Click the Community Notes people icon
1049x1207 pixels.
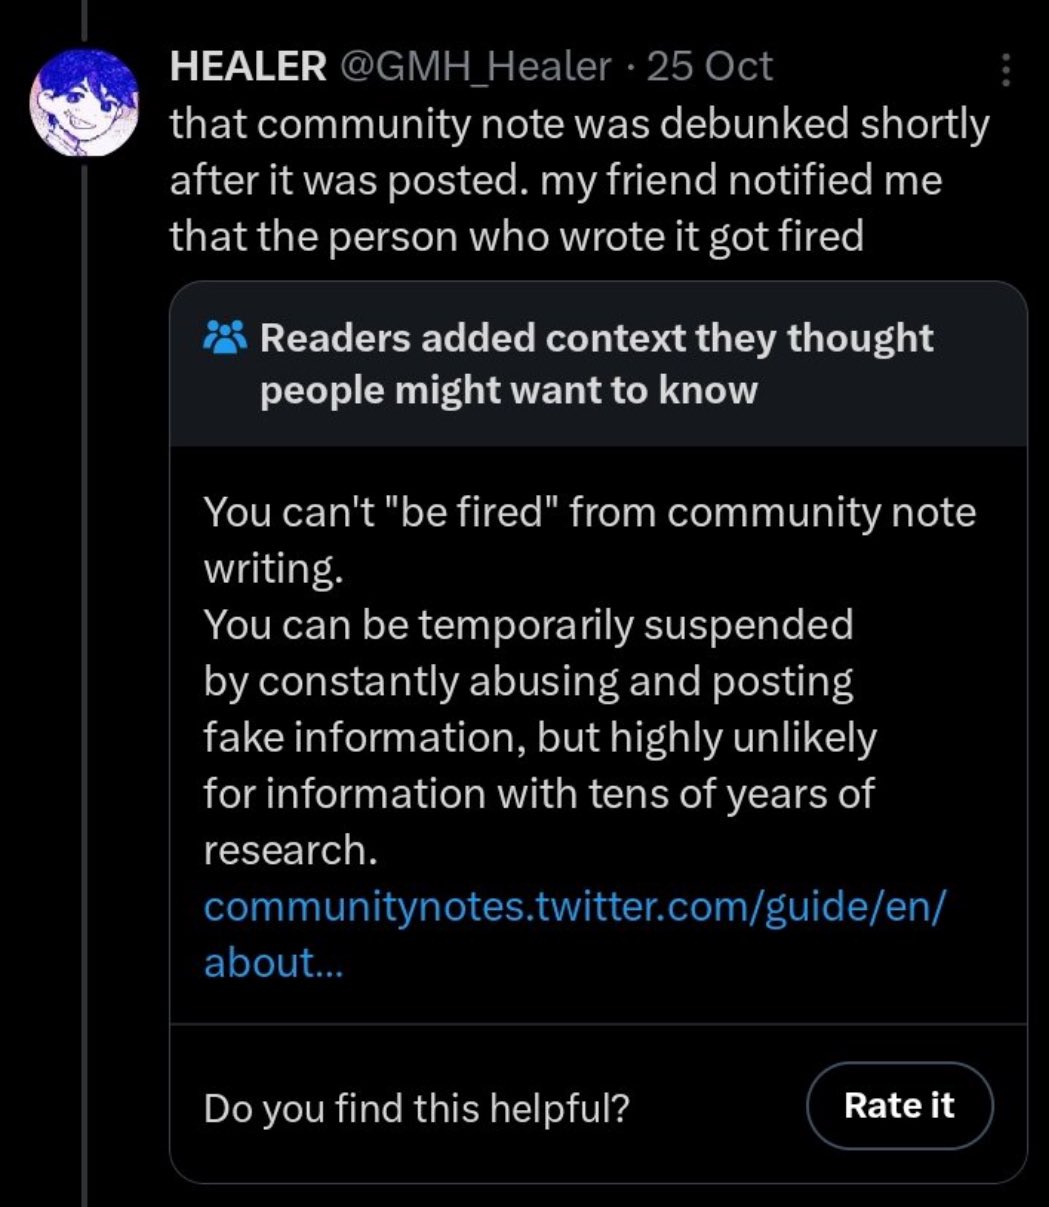225,339
